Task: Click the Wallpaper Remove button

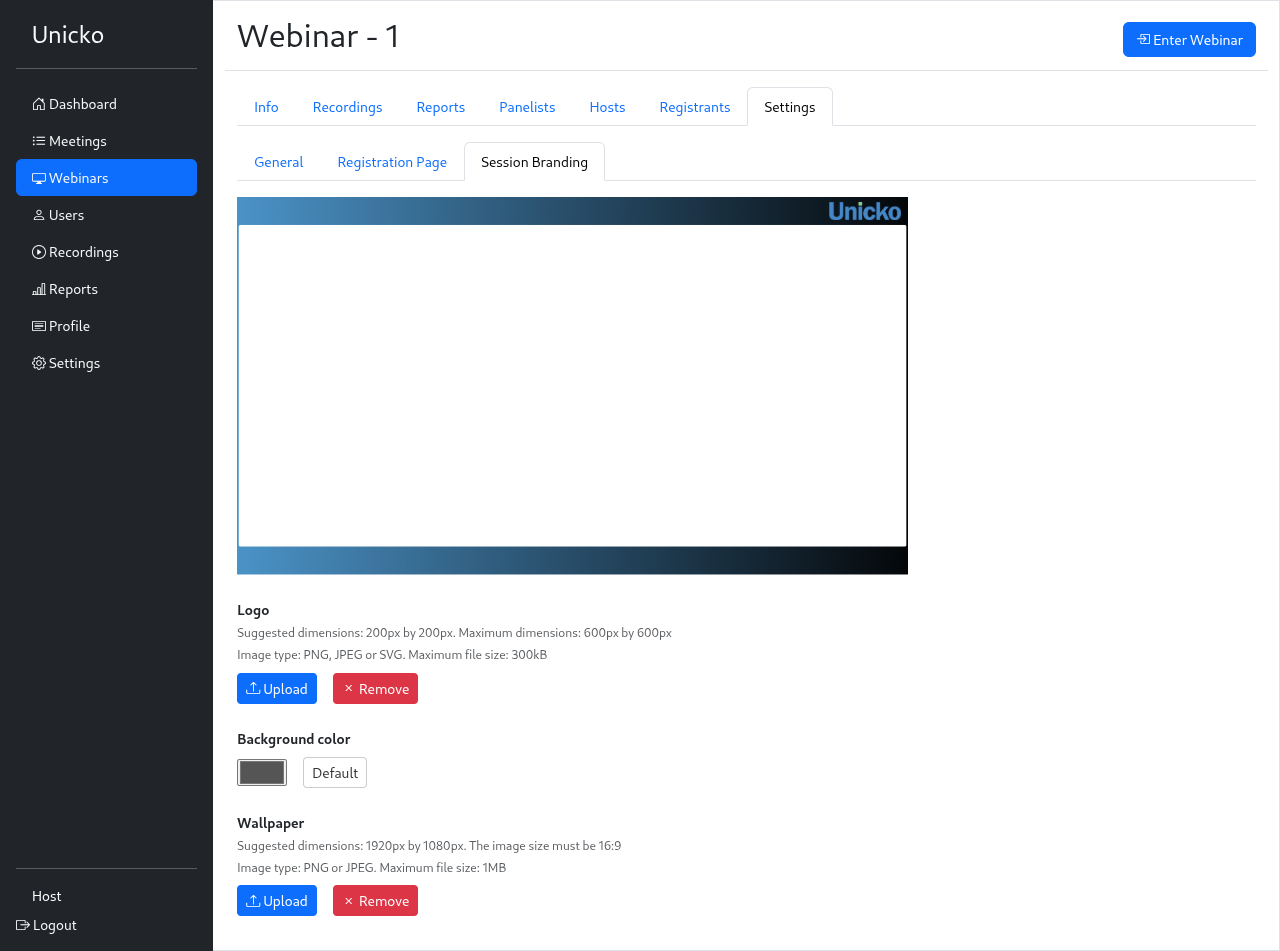Action: click(375, 901)
